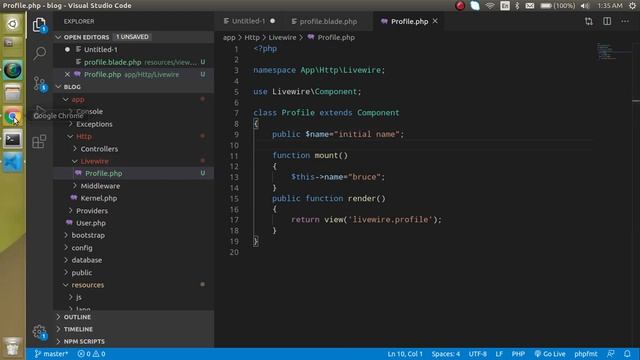
Task: Close Profile.php in Open Editors list
Action: [67, 74]
